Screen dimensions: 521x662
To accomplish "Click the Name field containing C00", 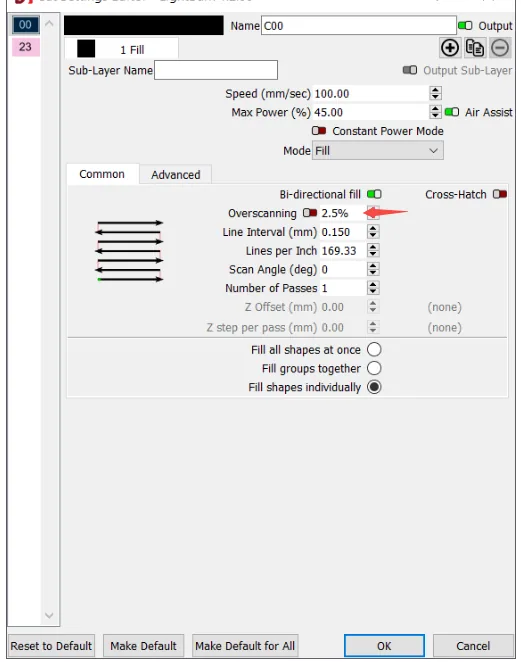I will click(358, 26).
